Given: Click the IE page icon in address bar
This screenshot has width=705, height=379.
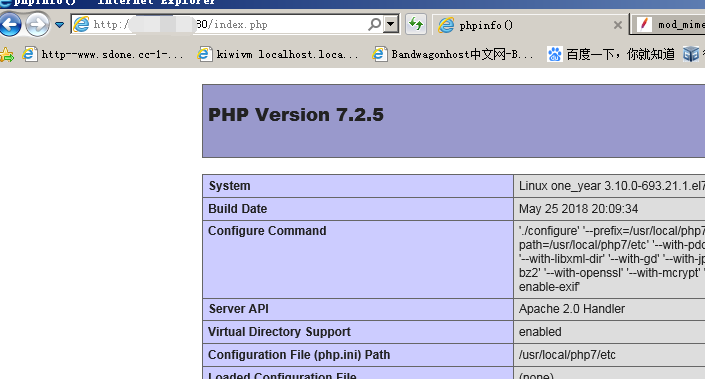Looking at the screenshot, I should pos(81,24).
